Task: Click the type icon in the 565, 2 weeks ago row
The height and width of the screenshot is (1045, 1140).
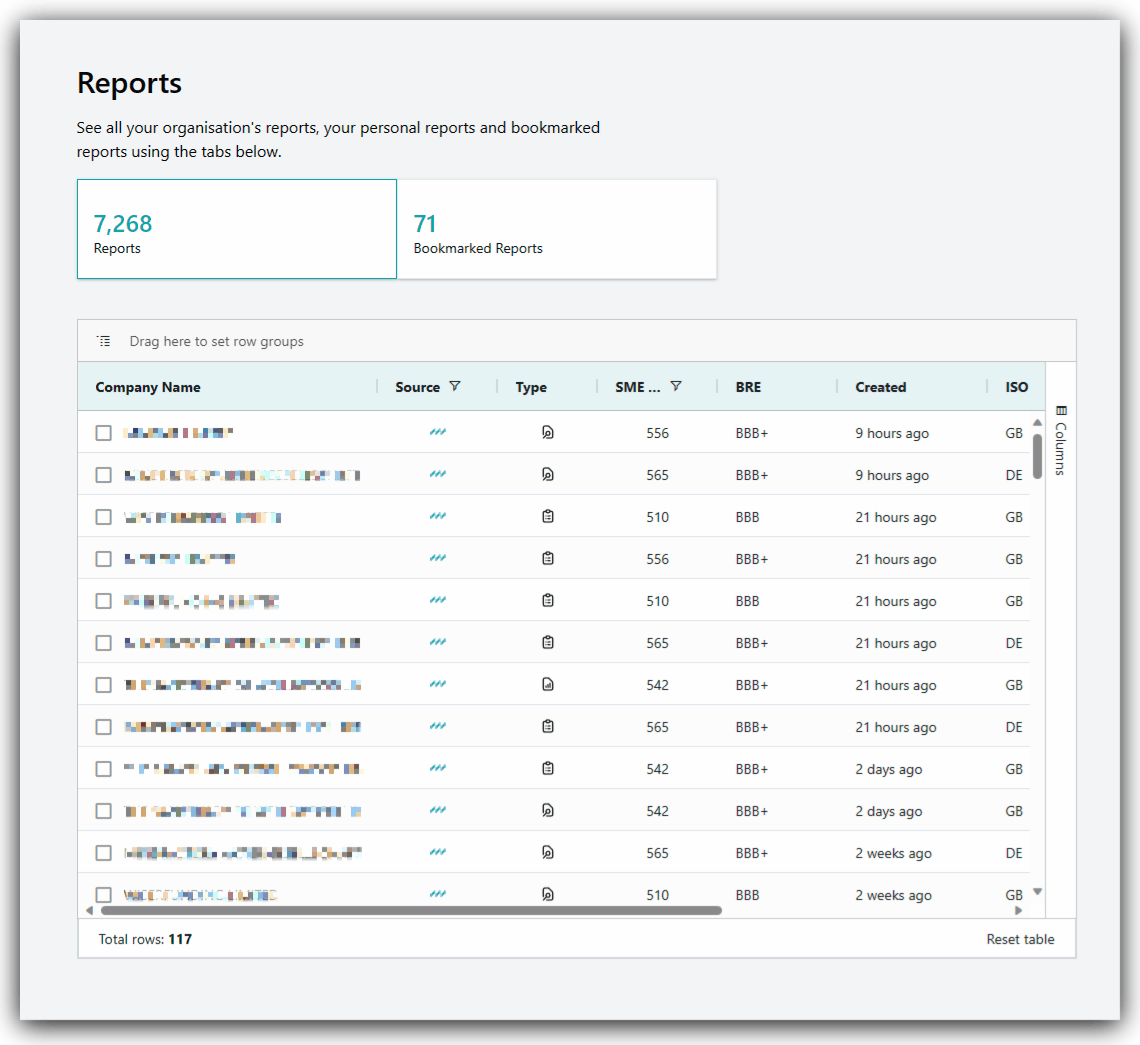Action: (x=548, y=852)
